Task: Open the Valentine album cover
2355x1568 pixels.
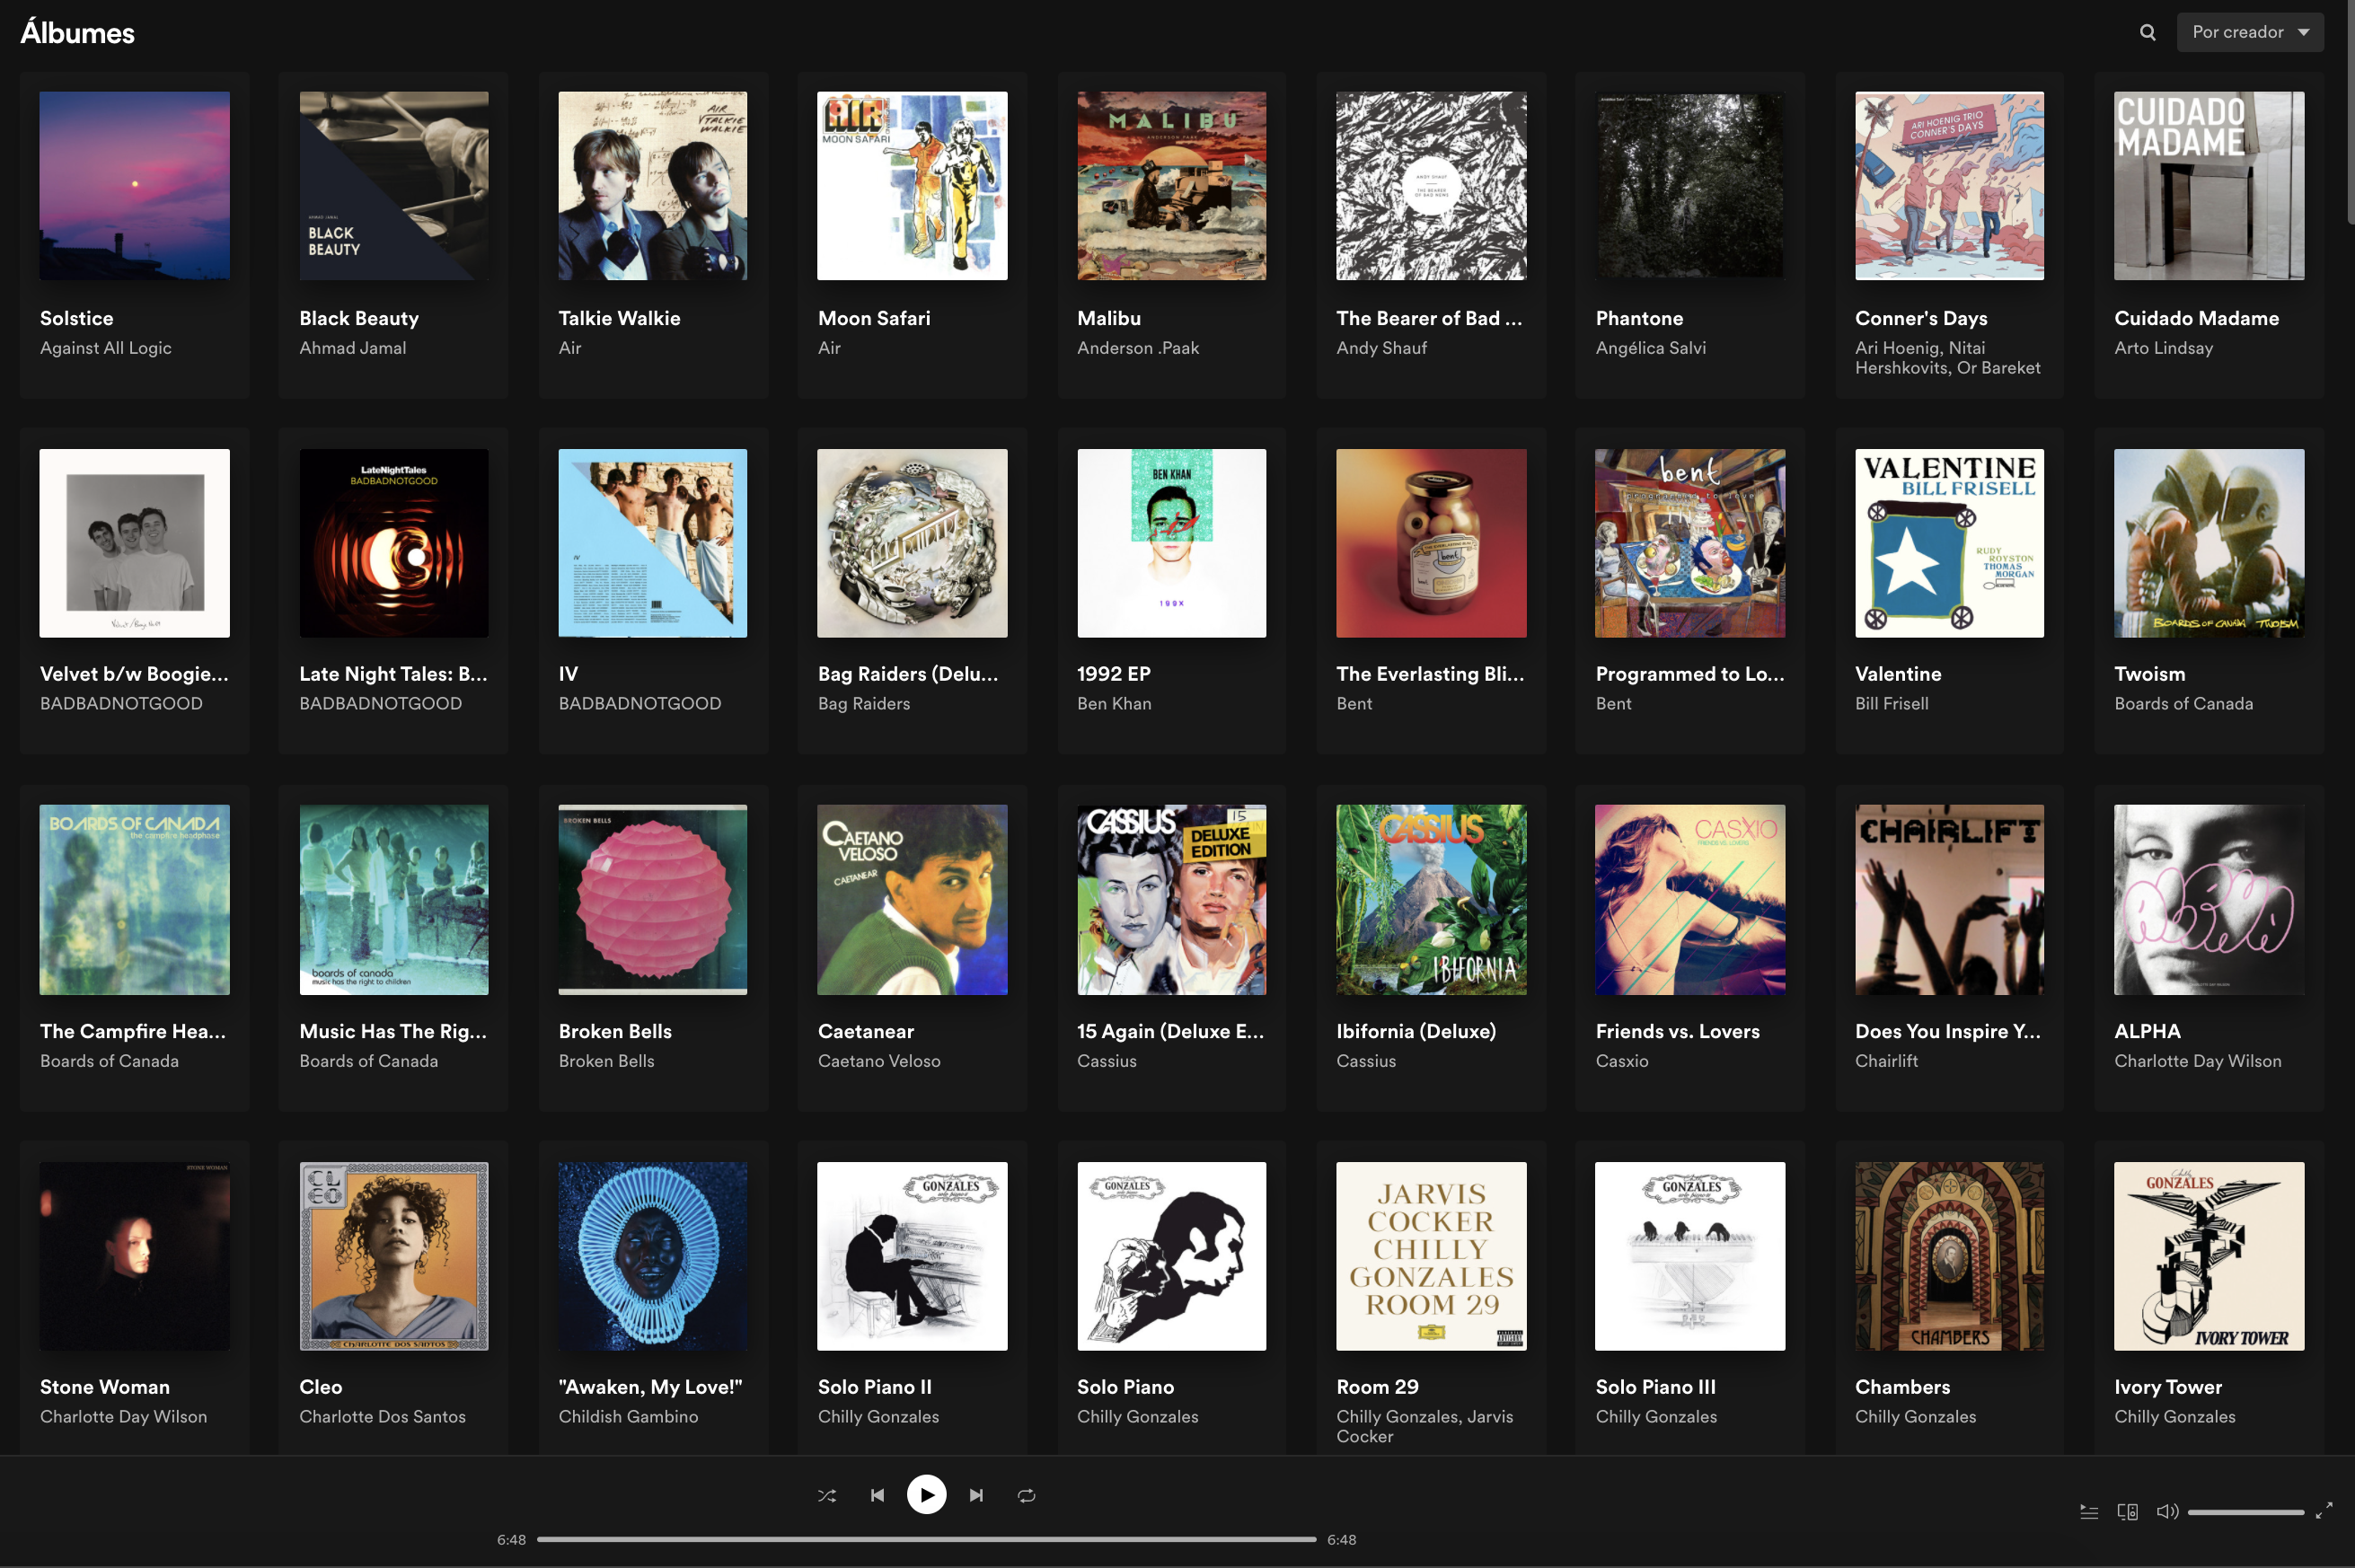Action: 1949,543
